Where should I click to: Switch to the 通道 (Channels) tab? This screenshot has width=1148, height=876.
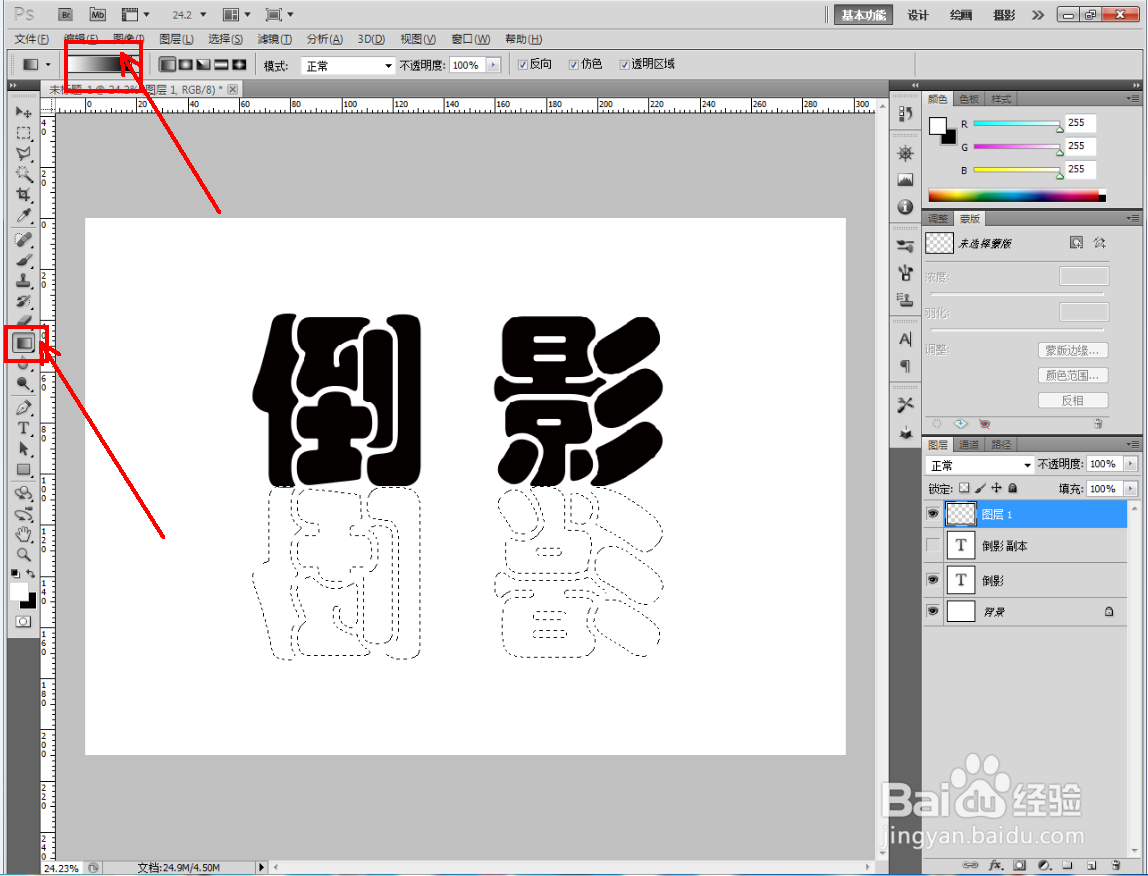click(x=968, y=444)
